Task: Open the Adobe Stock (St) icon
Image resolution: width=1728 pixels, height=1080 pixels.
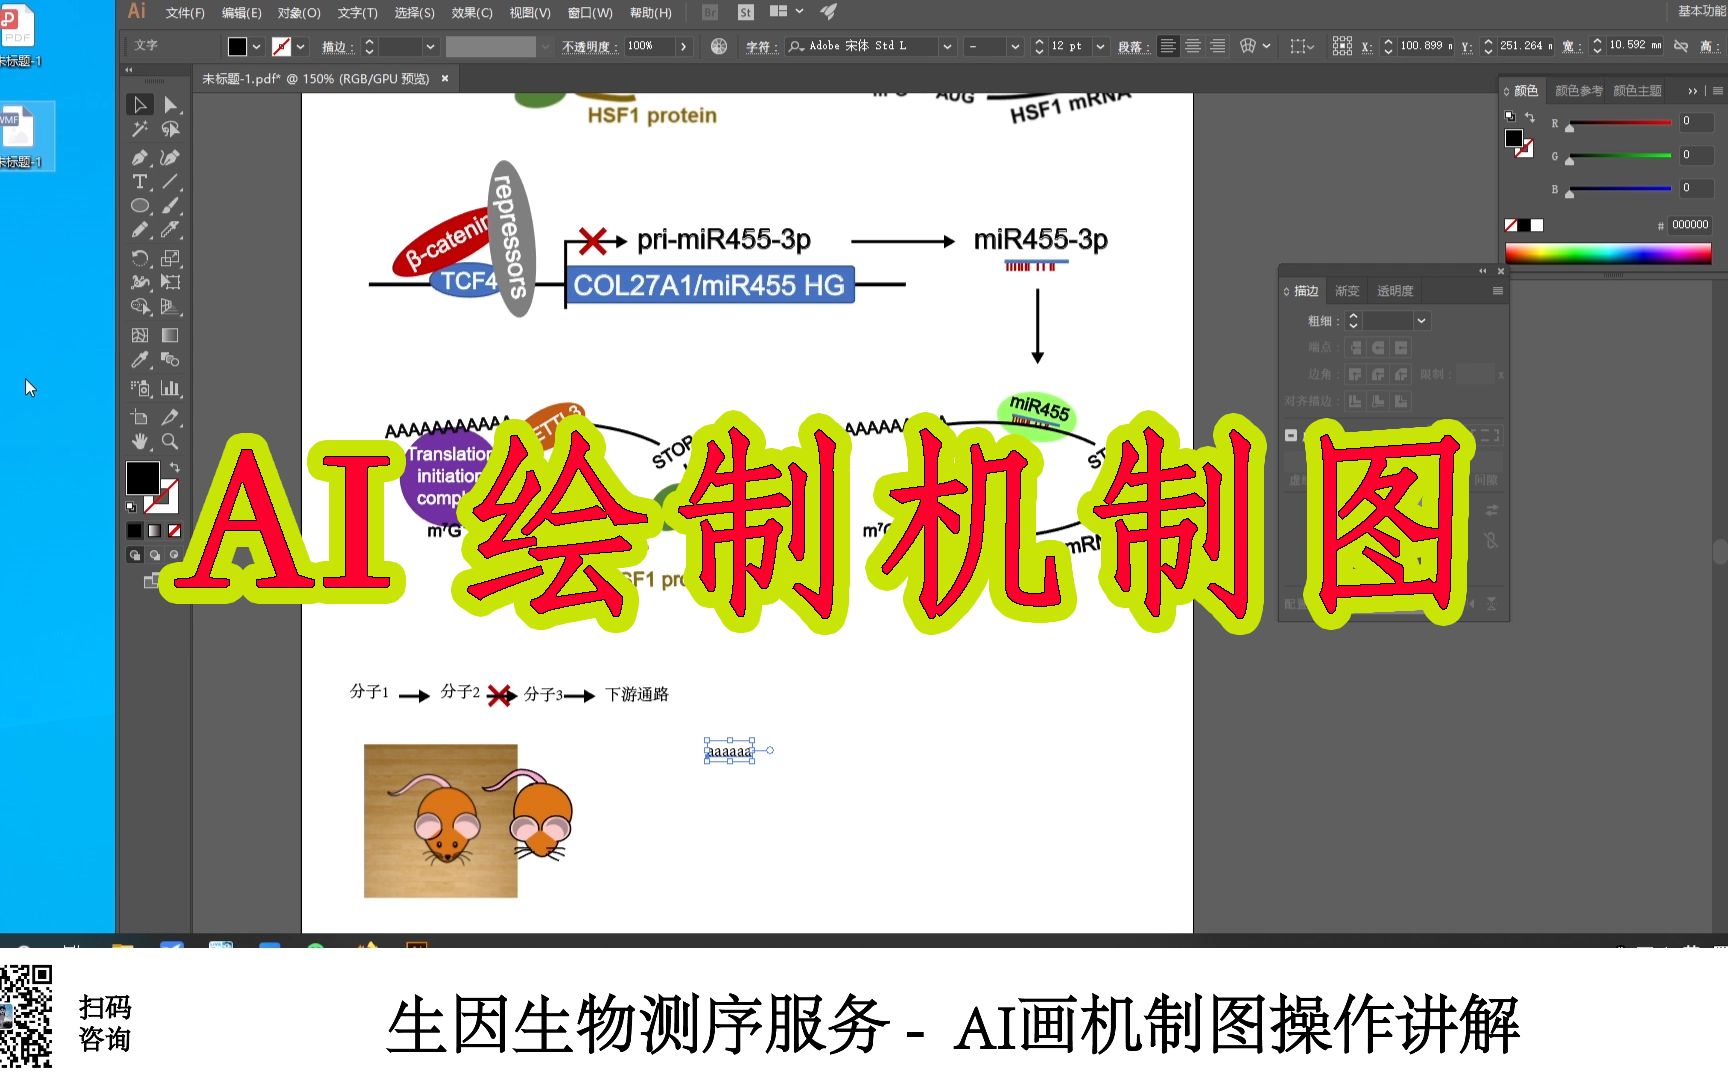Action: coord(746,12)
